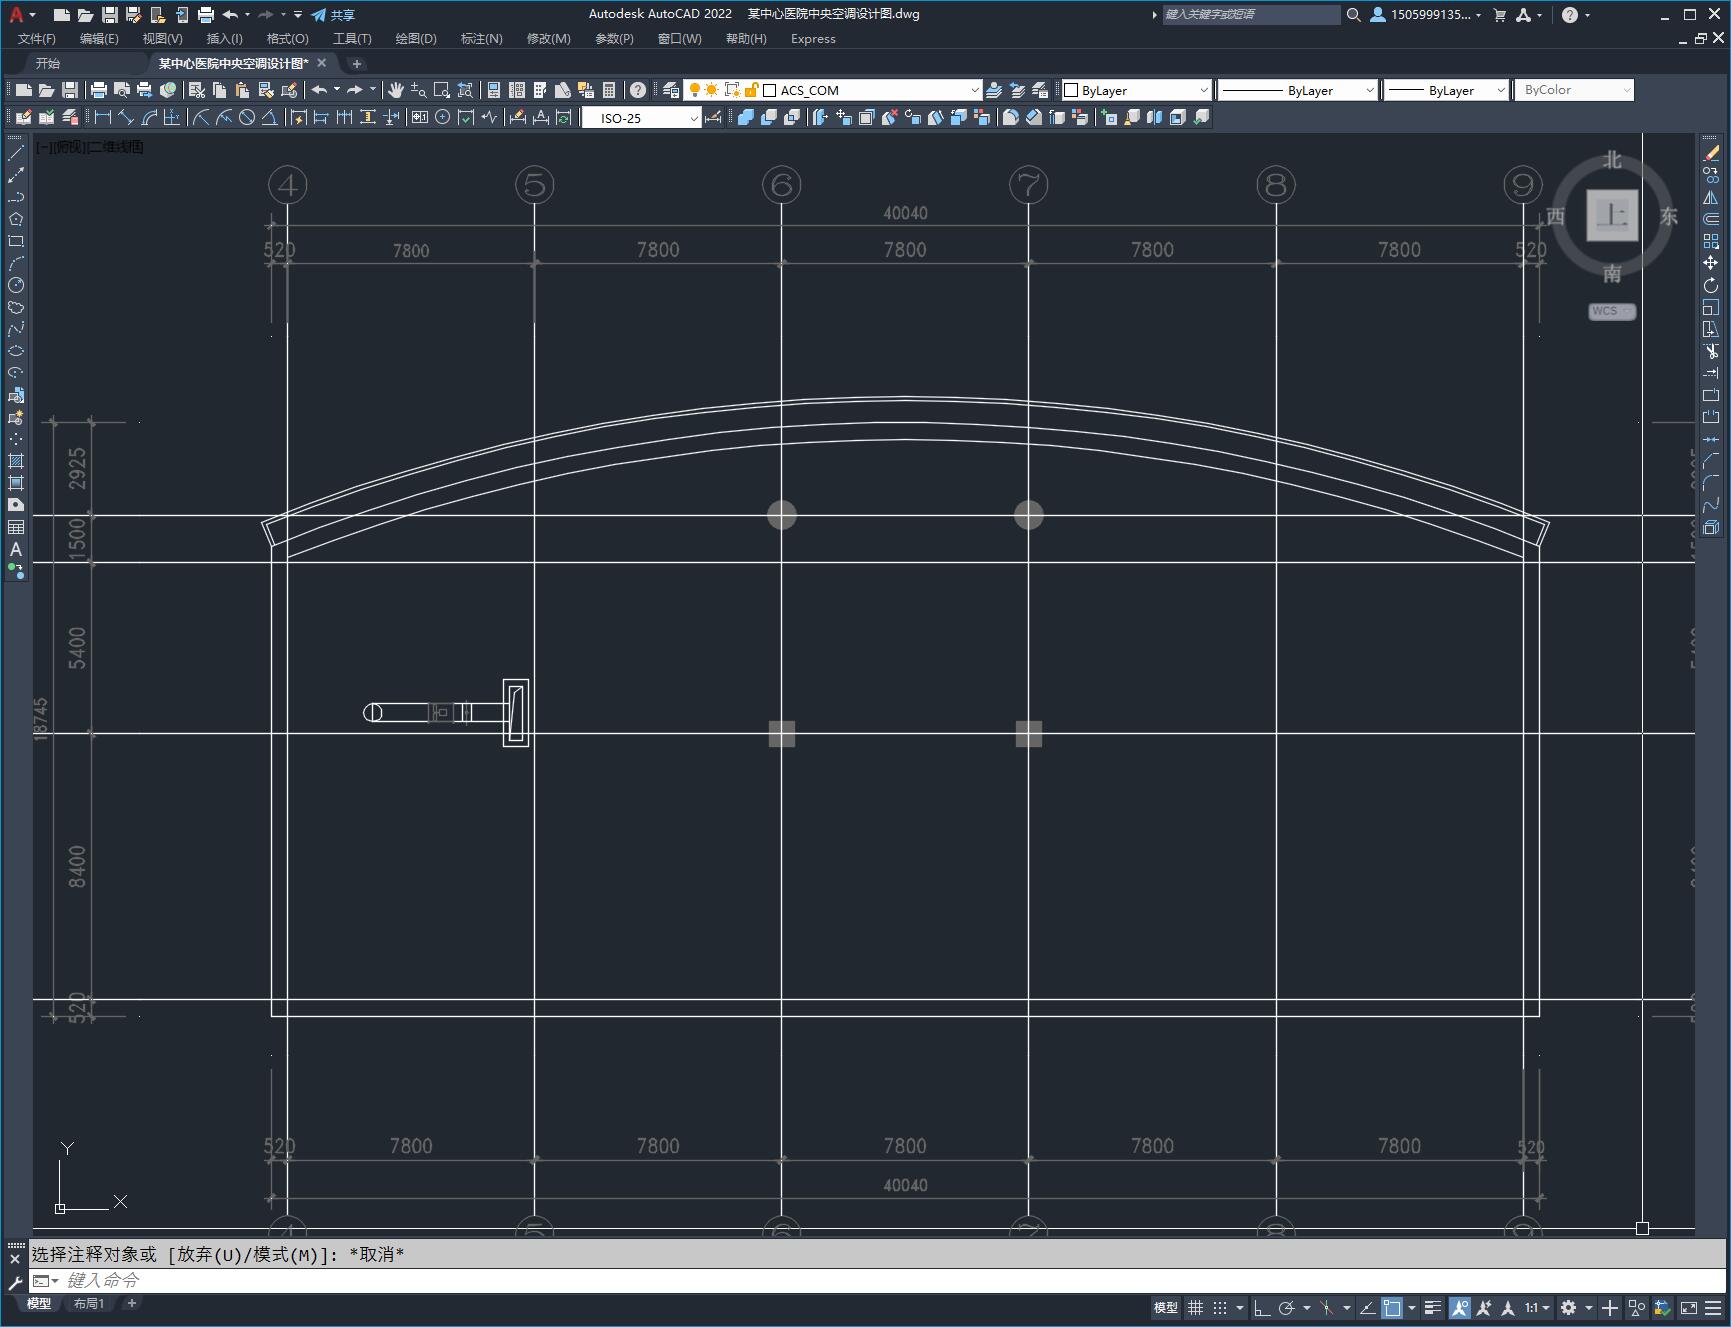
Task: Select the Polygon draw tool
Action: pos(16,219)
